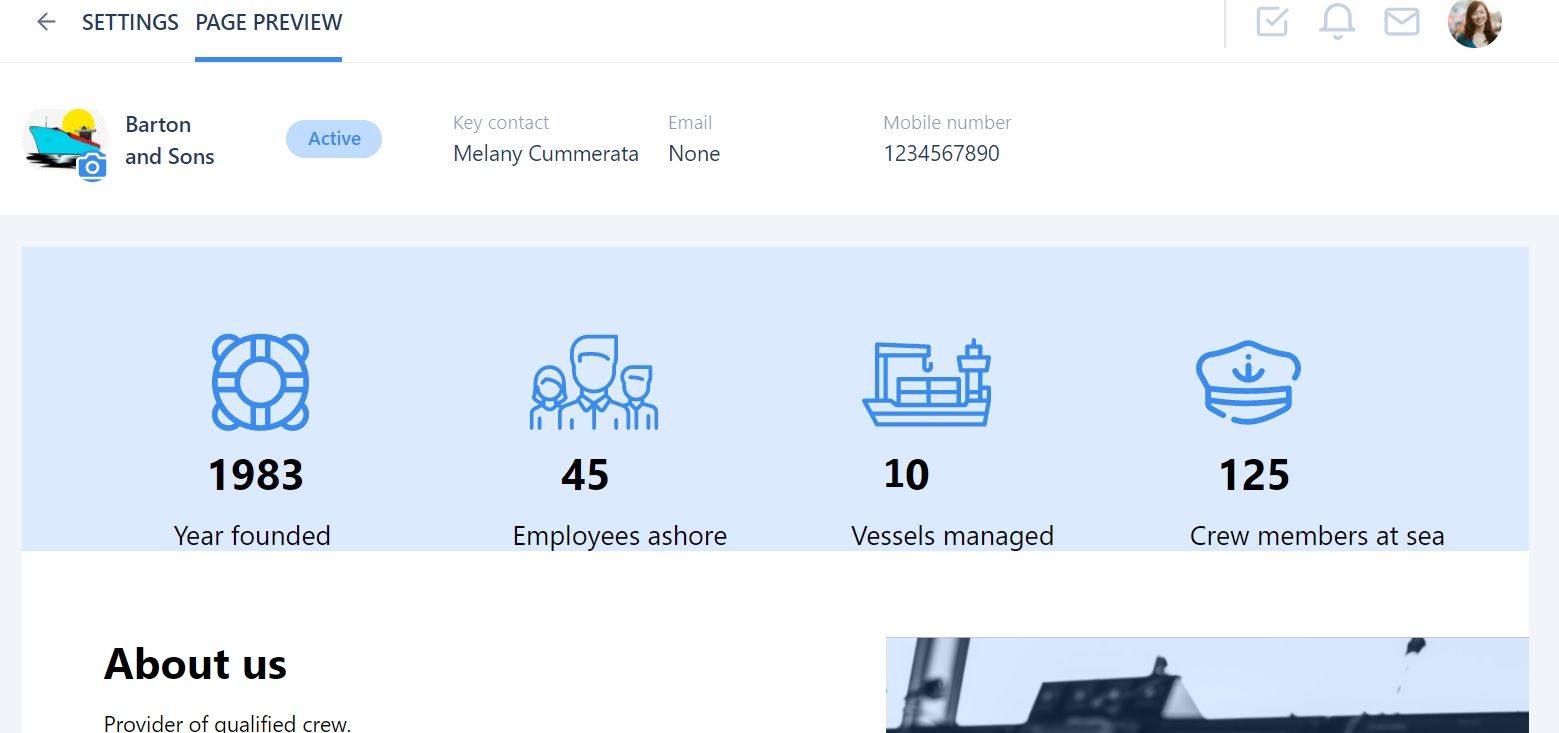This screenshot has width=1559, height=733.
Task: Click the About us heading
Action: pos(195,664)
